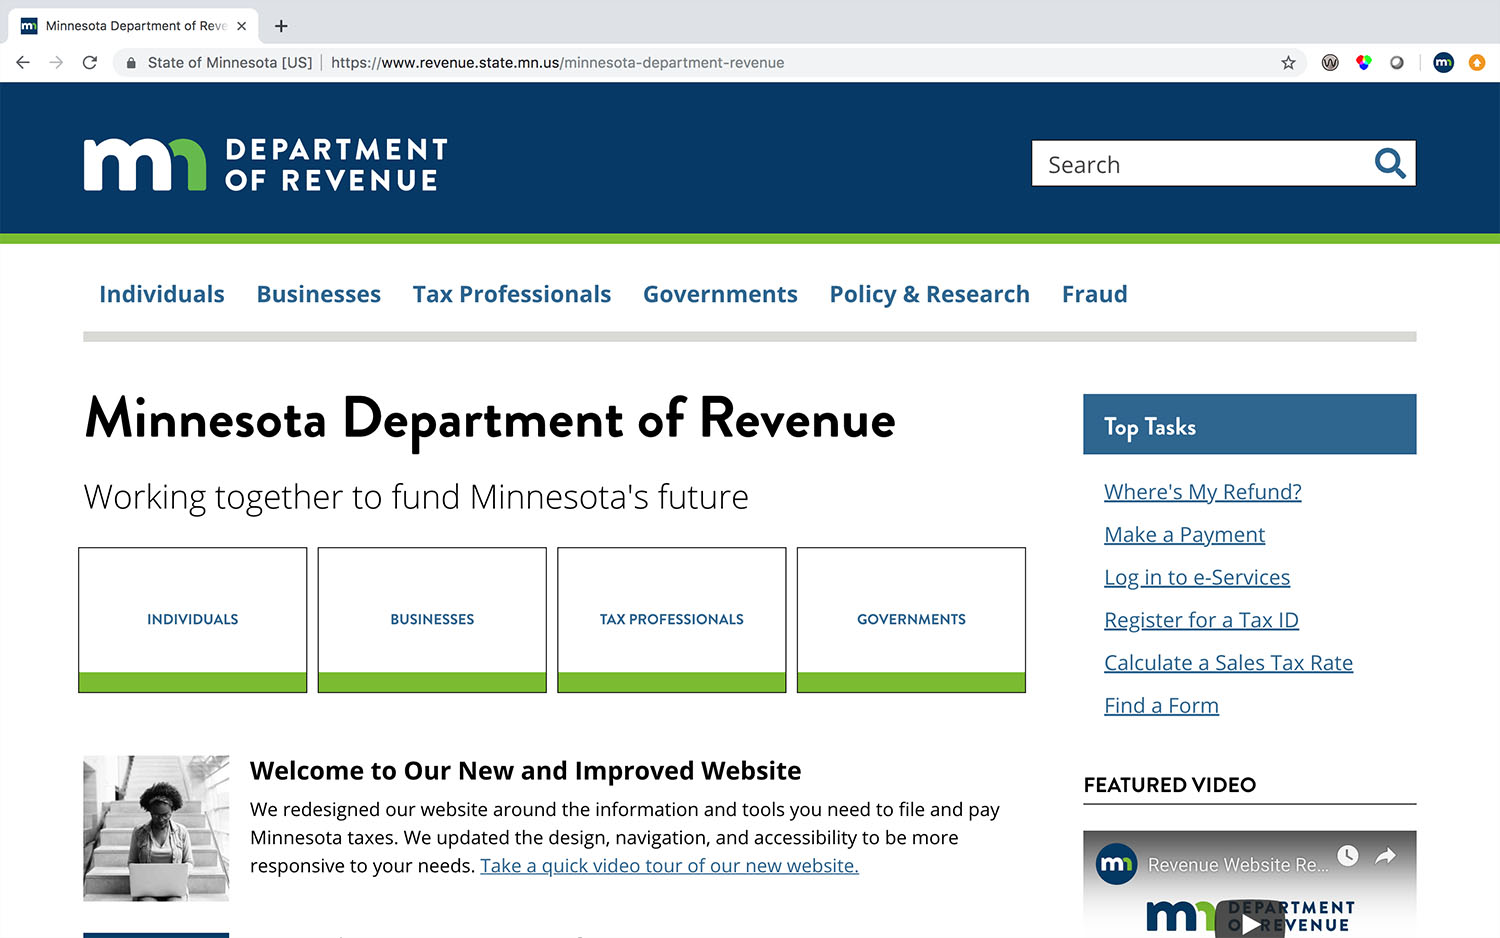Close the Minnesota Department of Revenue tab
Image resolution: width=1500 pixels, height=938 pixels.
(241, 26)
